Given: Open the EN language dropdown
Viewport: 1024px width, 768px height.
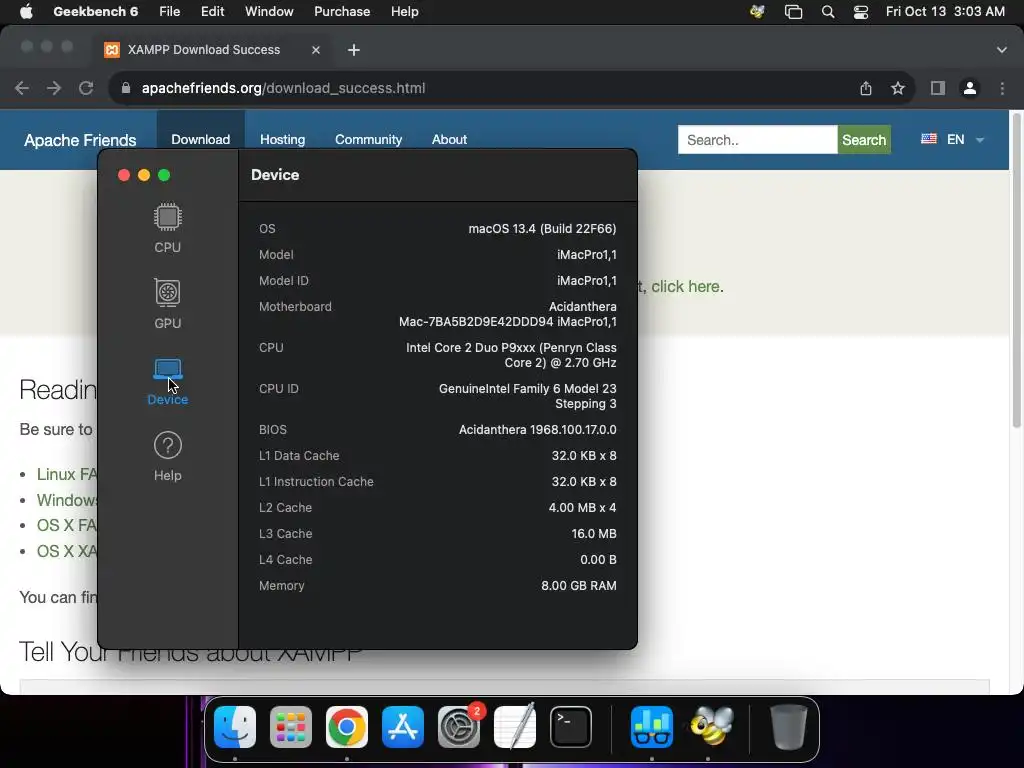Looking at the screenshot, I should [952, 139].
